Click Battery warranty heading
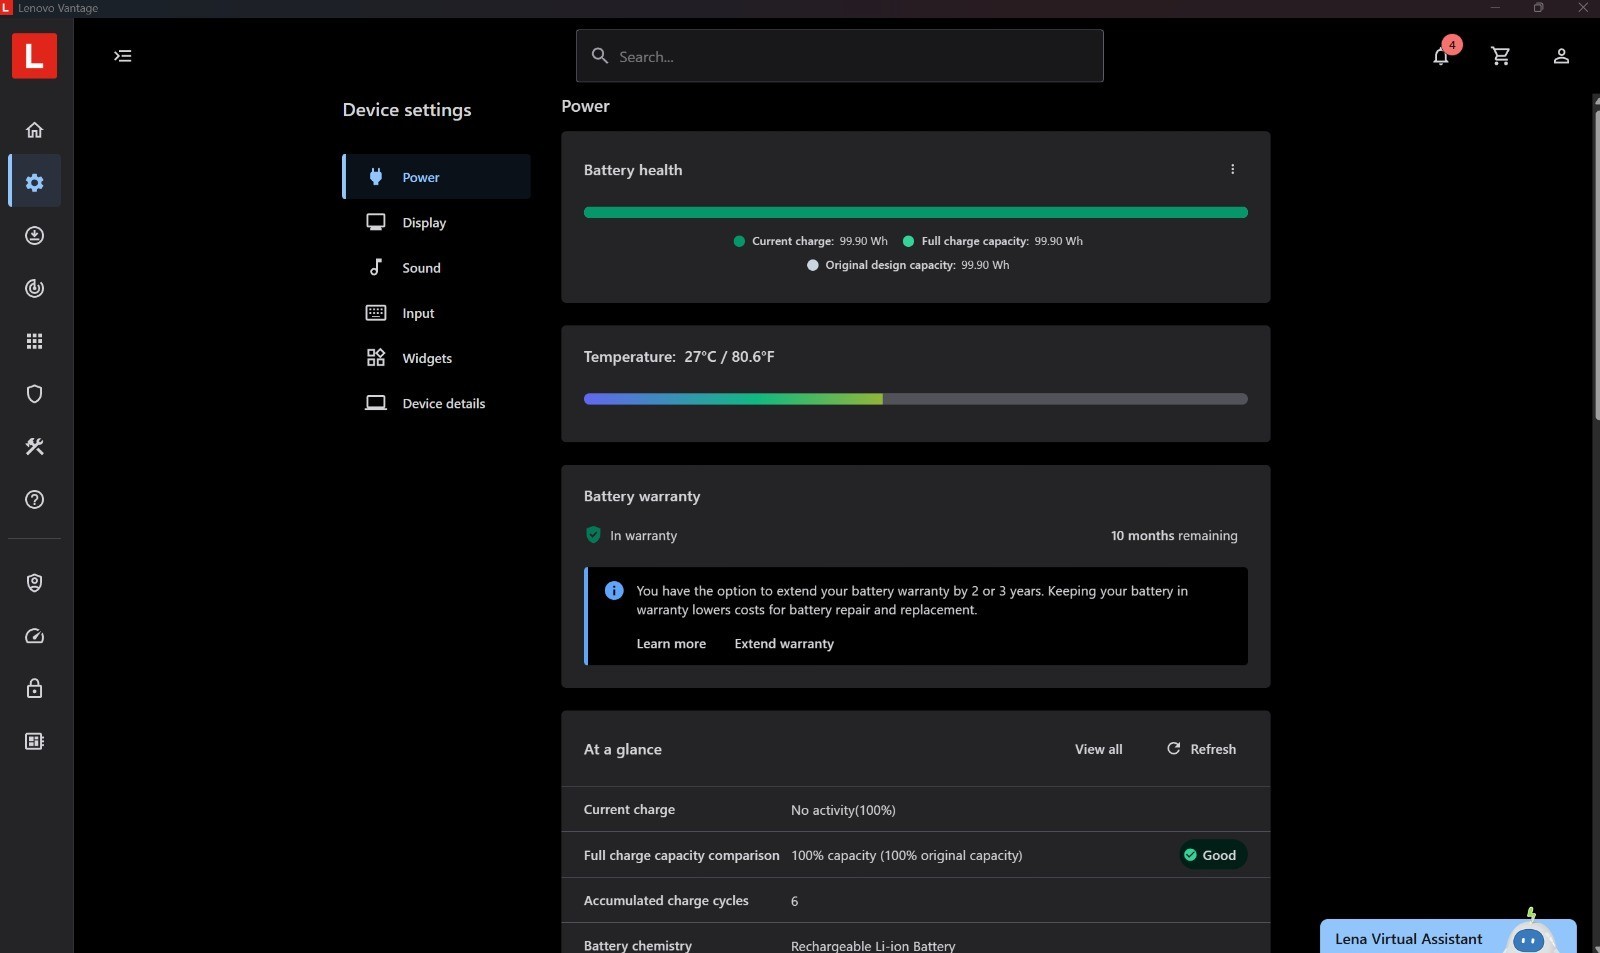Viewport: 1600px width, 953px height. 642,496
